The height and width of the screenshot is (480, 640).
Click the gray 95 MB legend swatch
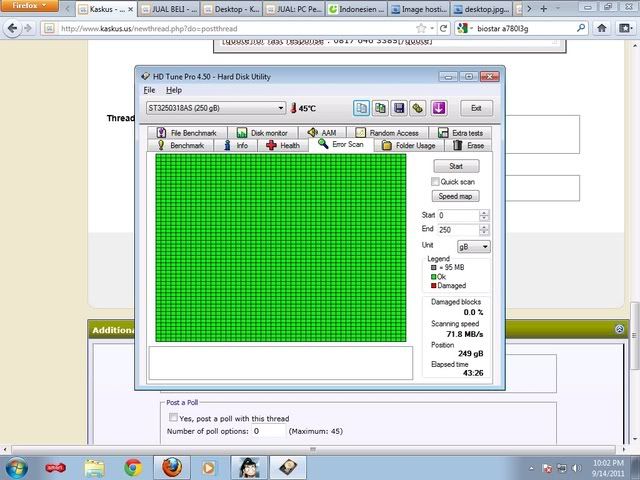pyautogui.click(x=433, y=268)
